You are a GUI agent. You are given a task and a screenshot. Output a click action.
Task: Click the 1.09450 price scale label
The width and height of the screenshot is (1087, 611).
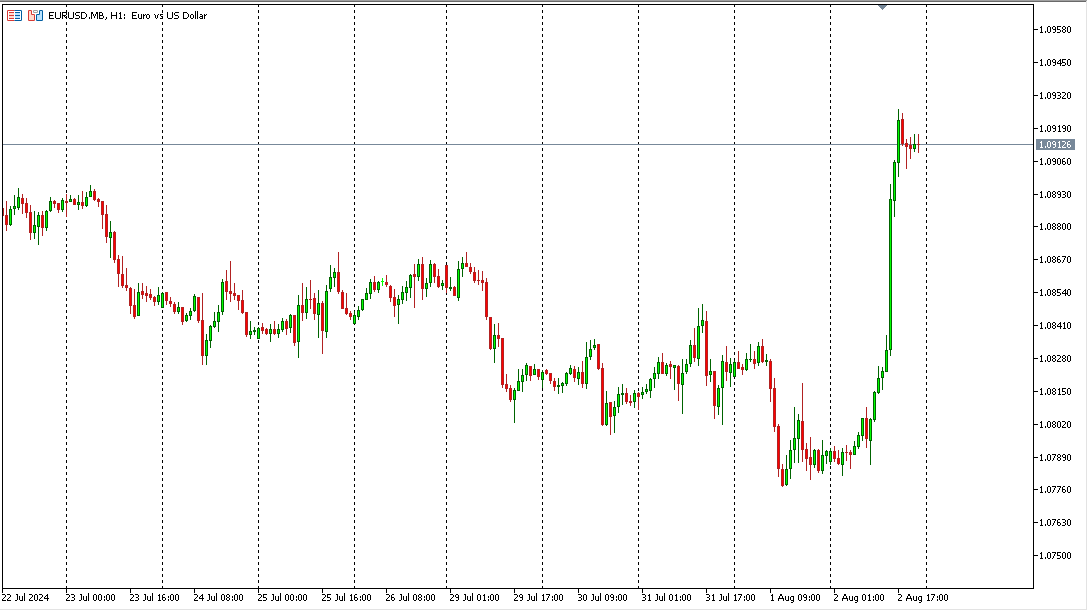1054,62
